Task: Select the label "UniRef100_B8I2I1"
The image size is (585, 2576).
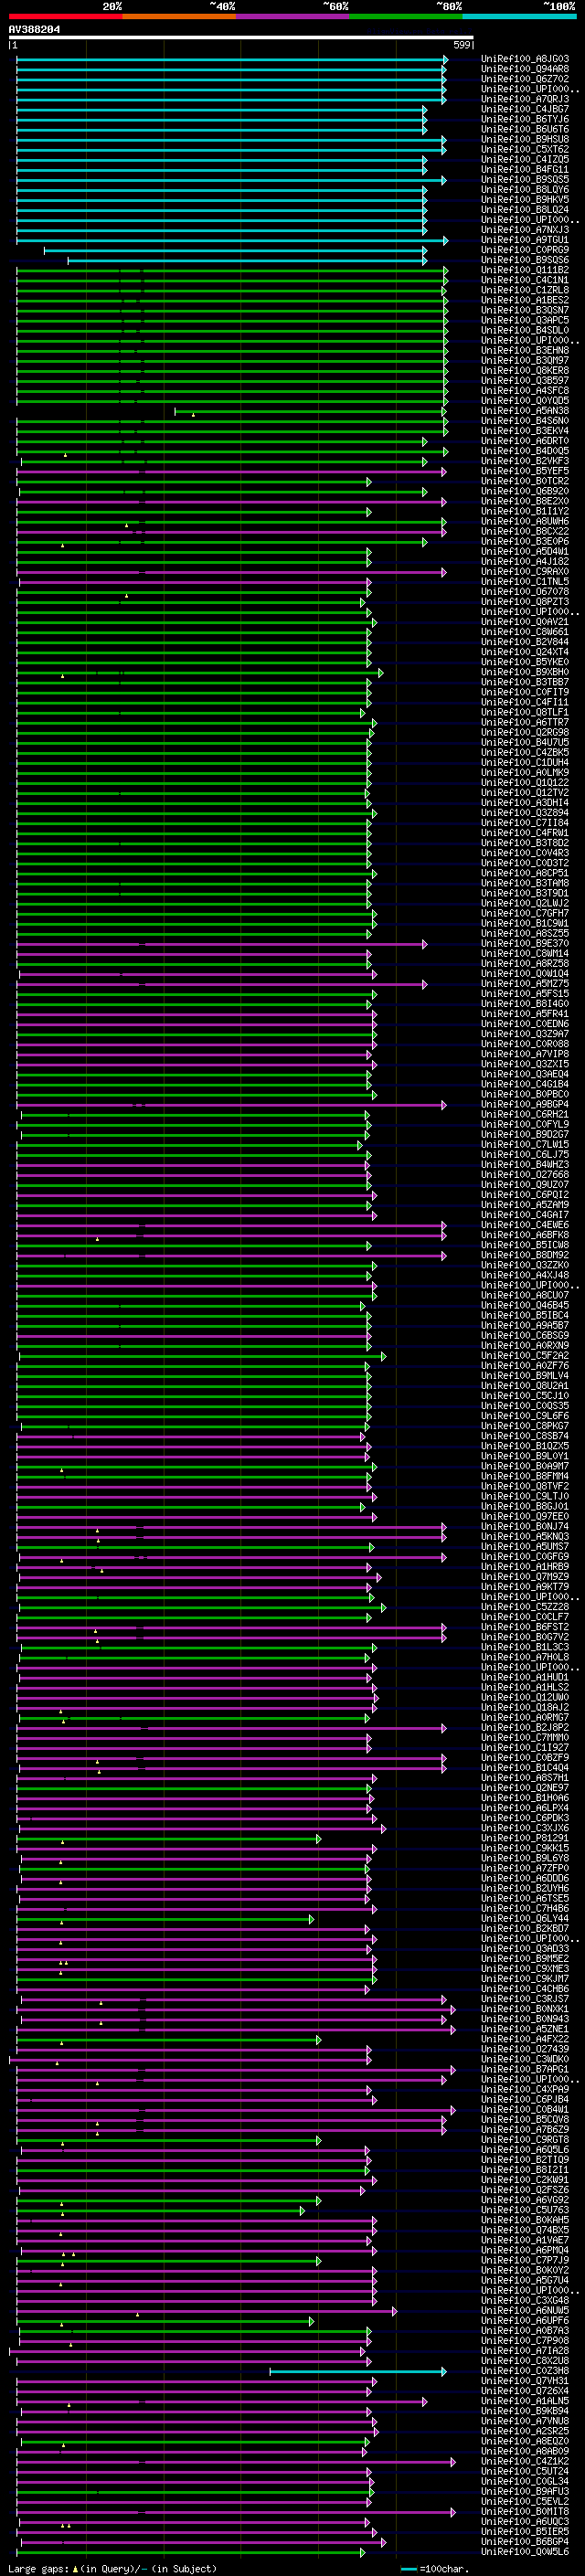Action: tap(525, 2169)
